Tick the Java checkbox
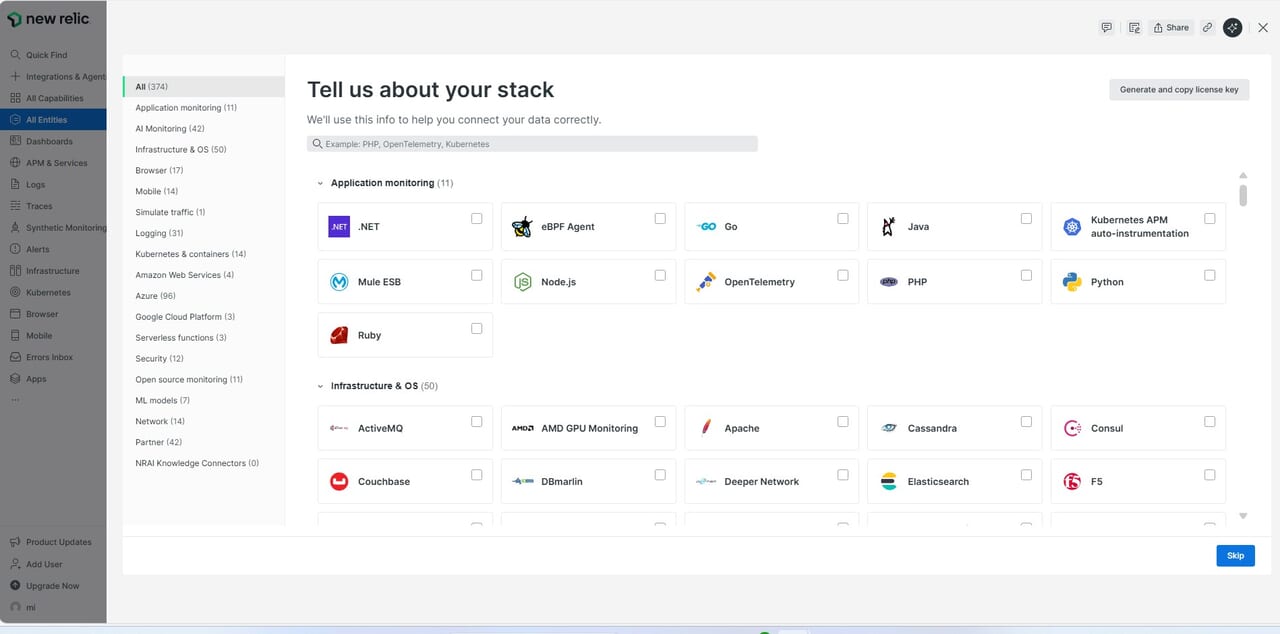The image size is (1280, 634). tap(1026, 218)
